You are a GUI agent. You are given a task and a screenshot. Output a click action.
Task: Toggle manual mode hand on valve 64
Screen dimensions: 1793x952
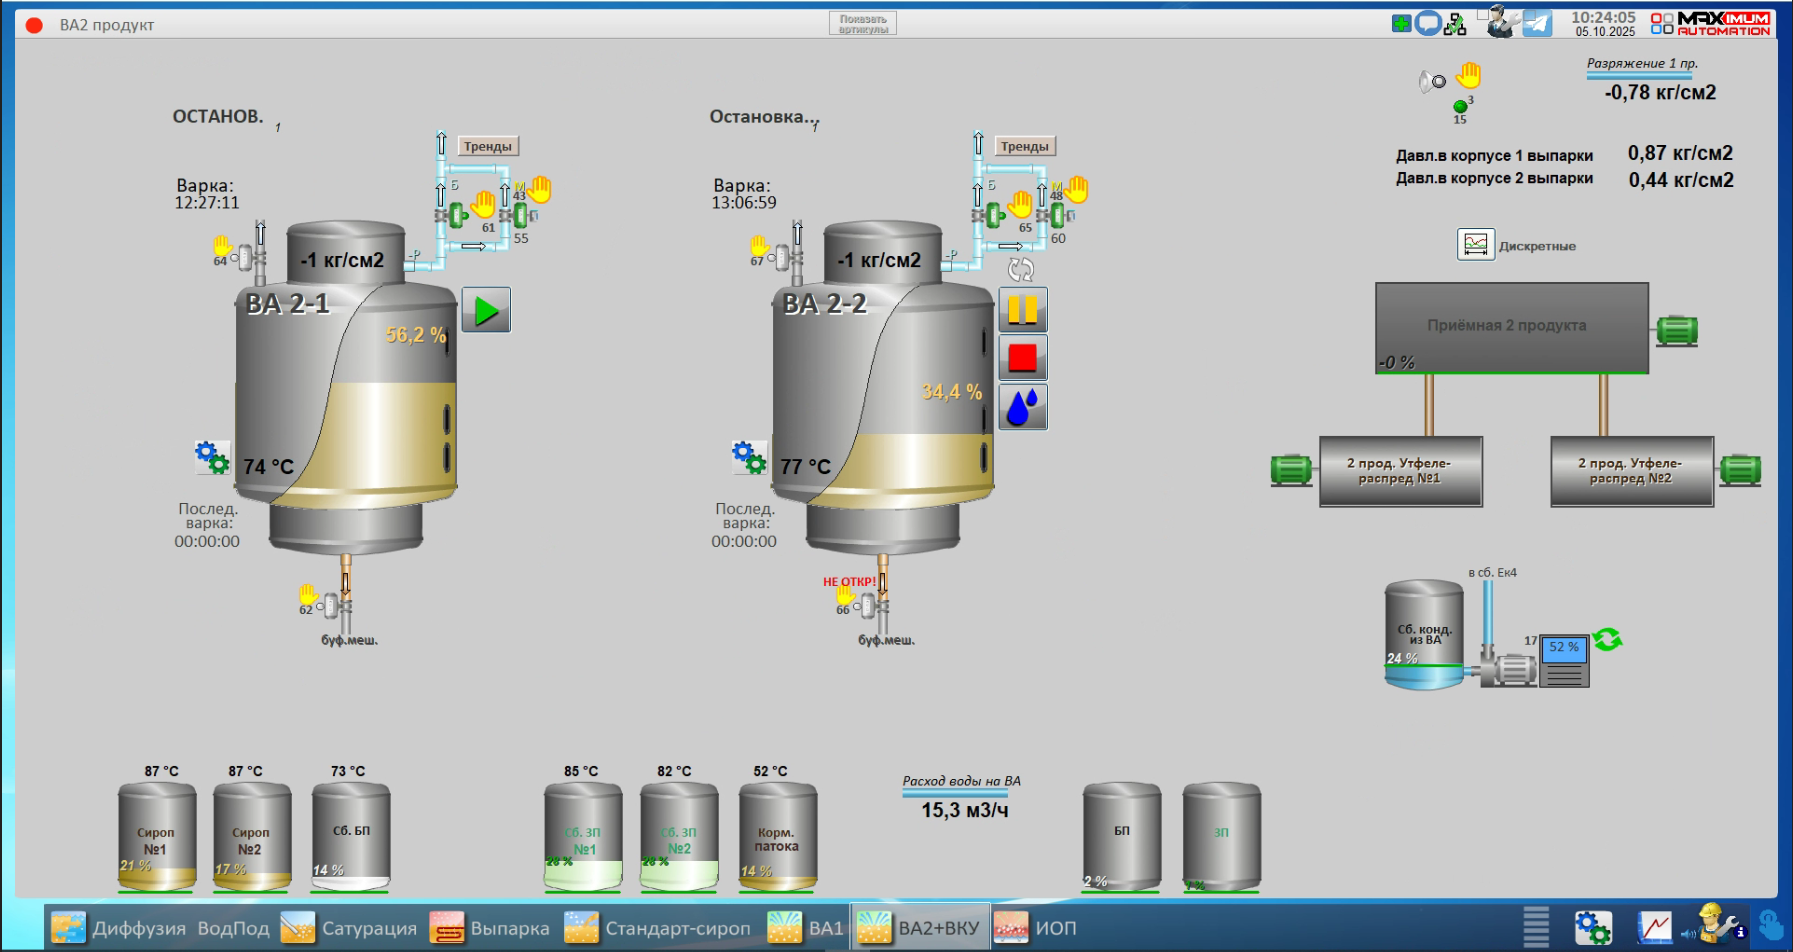pyautogui.click(x=222, y=245)
